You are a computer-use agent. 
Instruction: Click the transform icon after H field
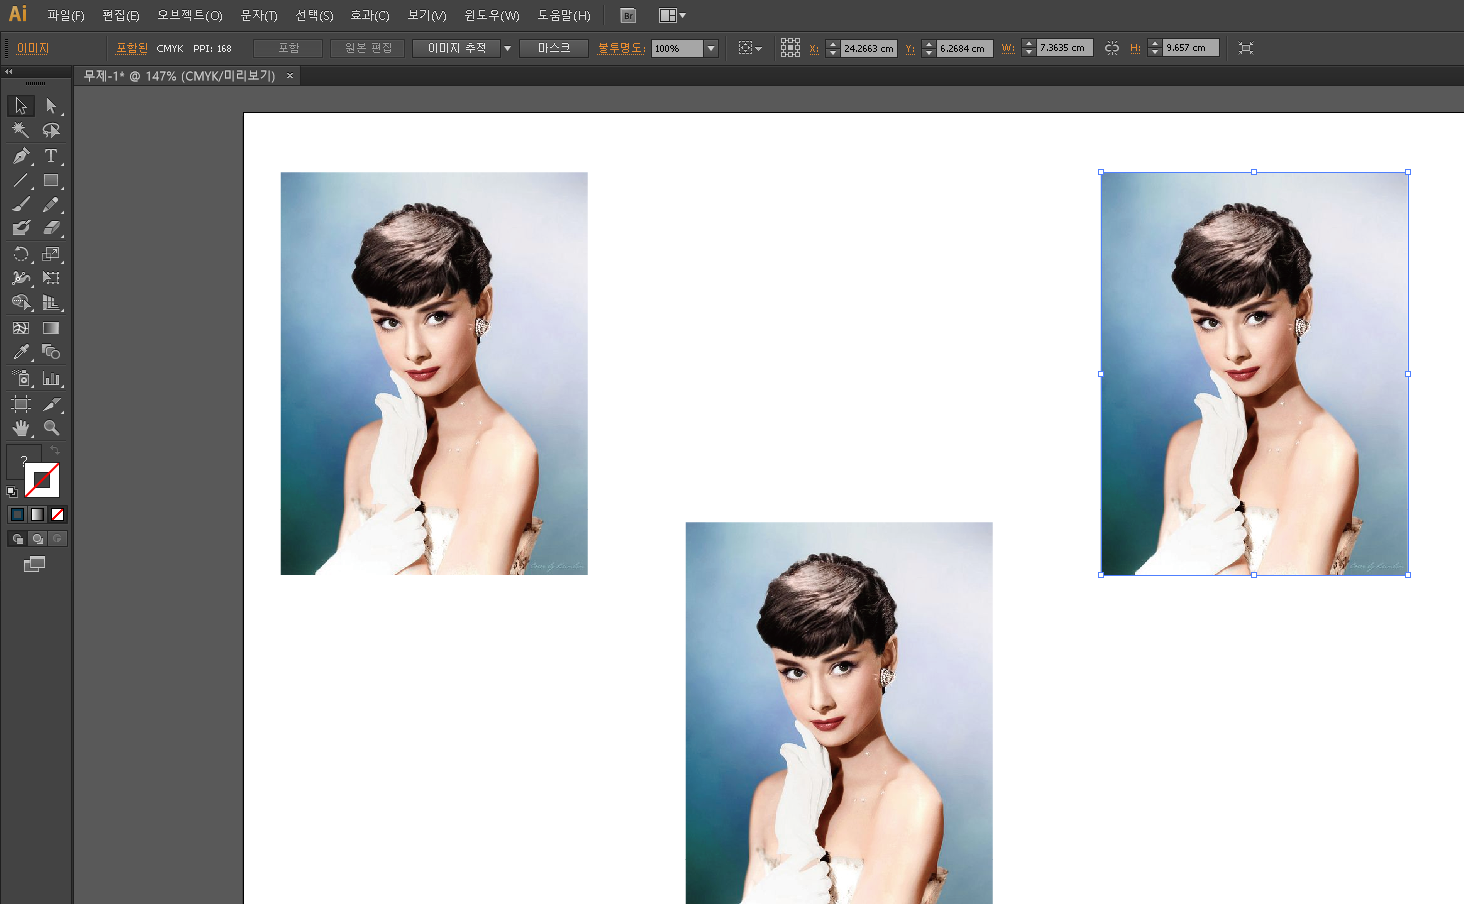tap(1246, 48)
